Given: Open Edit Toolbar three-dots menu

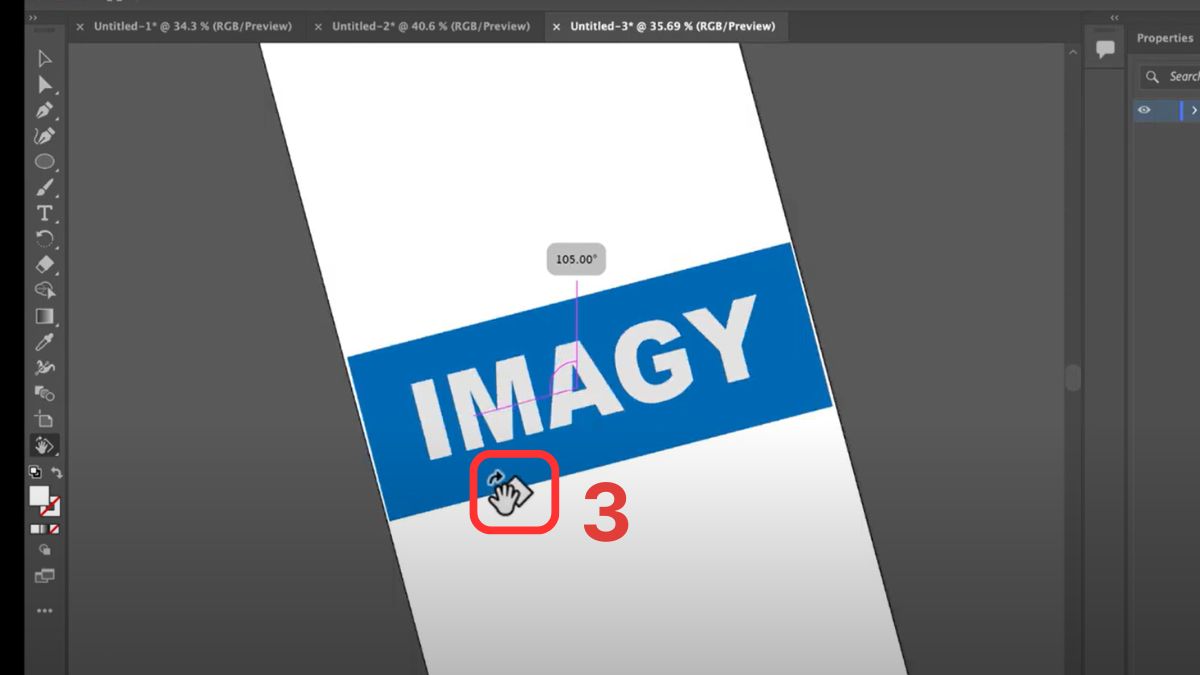Looking at the screenshot, I should point(44,610).
